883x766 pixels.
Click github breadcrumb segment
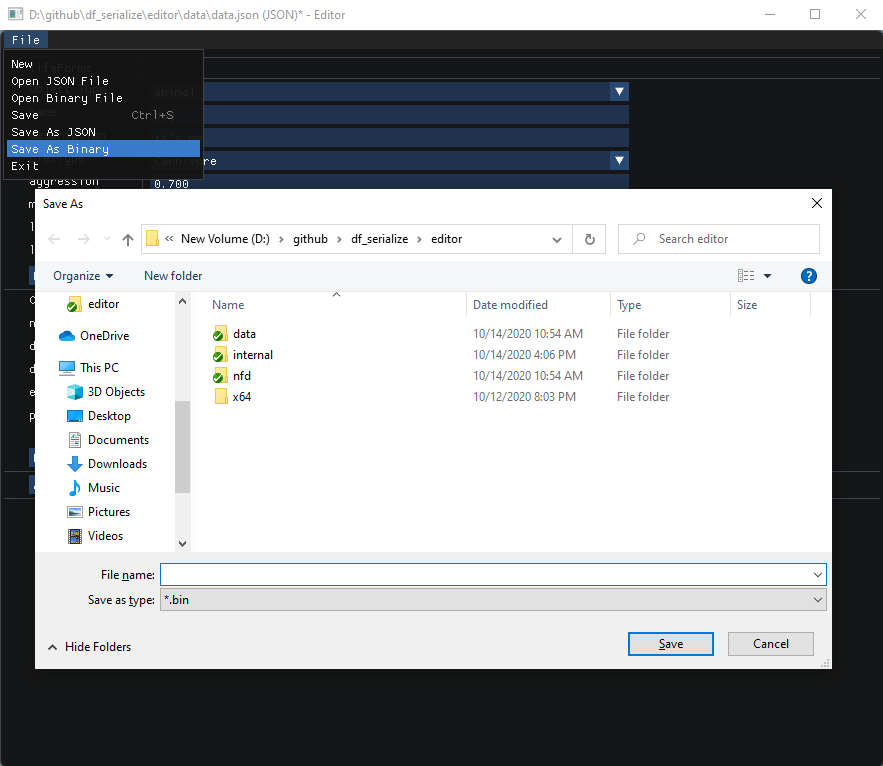click(x=310, y=239)
